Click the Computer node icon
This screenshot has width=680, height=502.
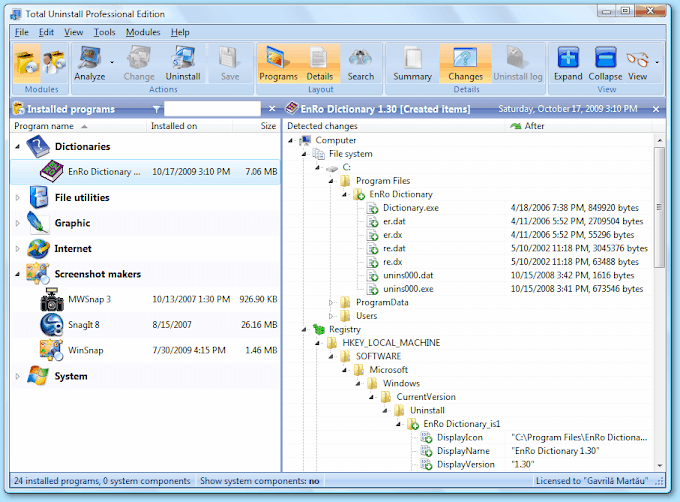pos(305,140)
